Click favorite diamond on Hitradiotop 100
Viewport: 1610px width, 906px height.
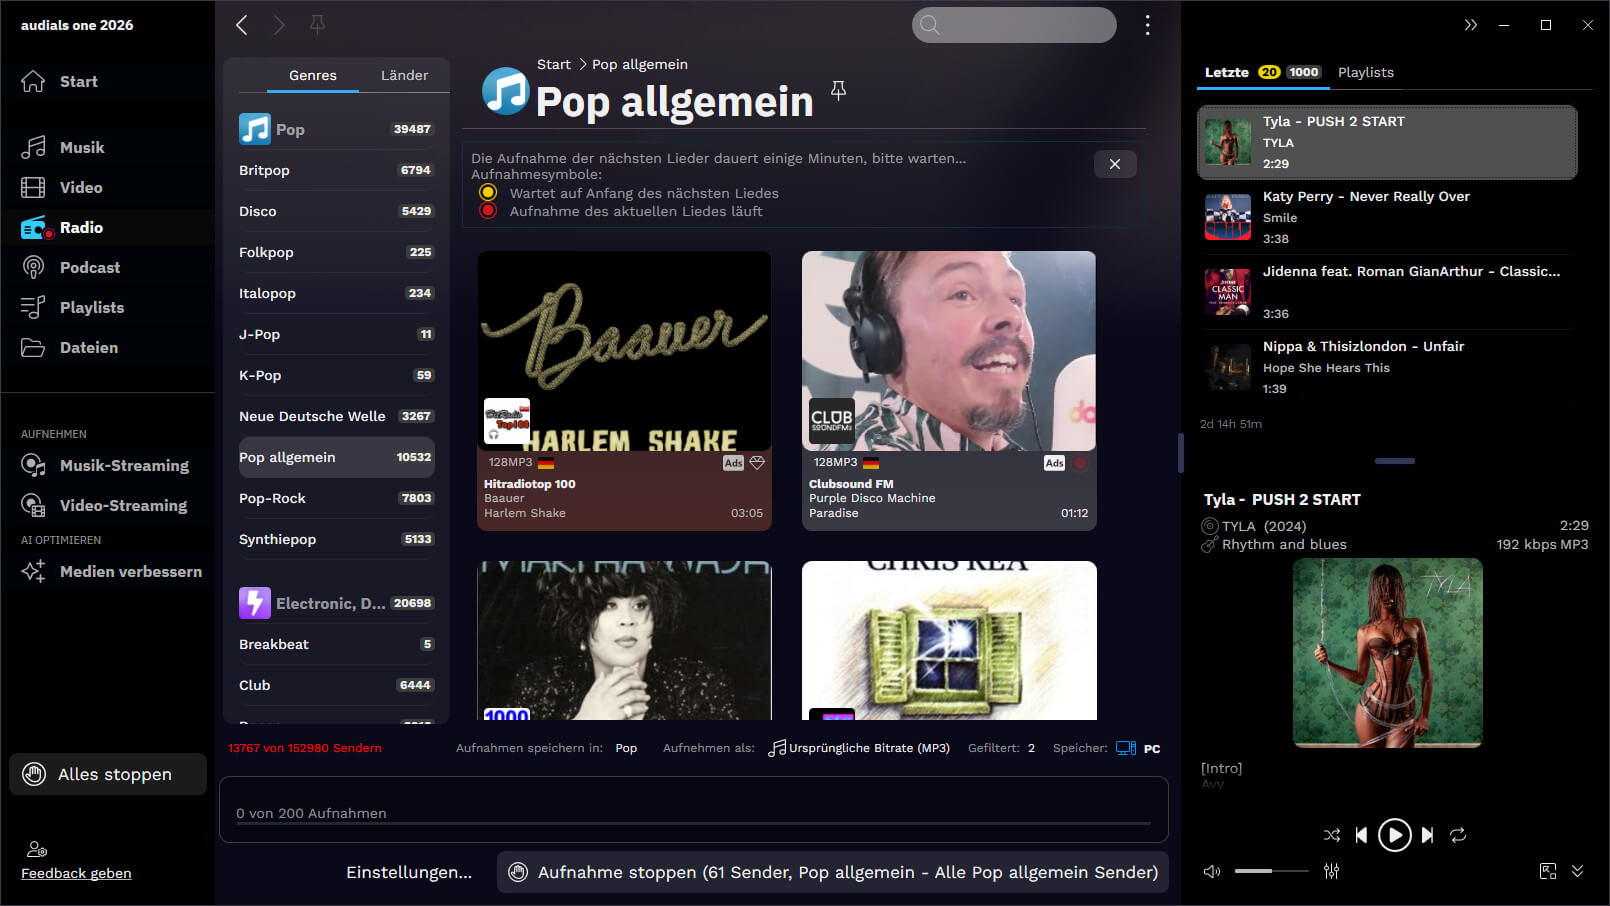757,463
